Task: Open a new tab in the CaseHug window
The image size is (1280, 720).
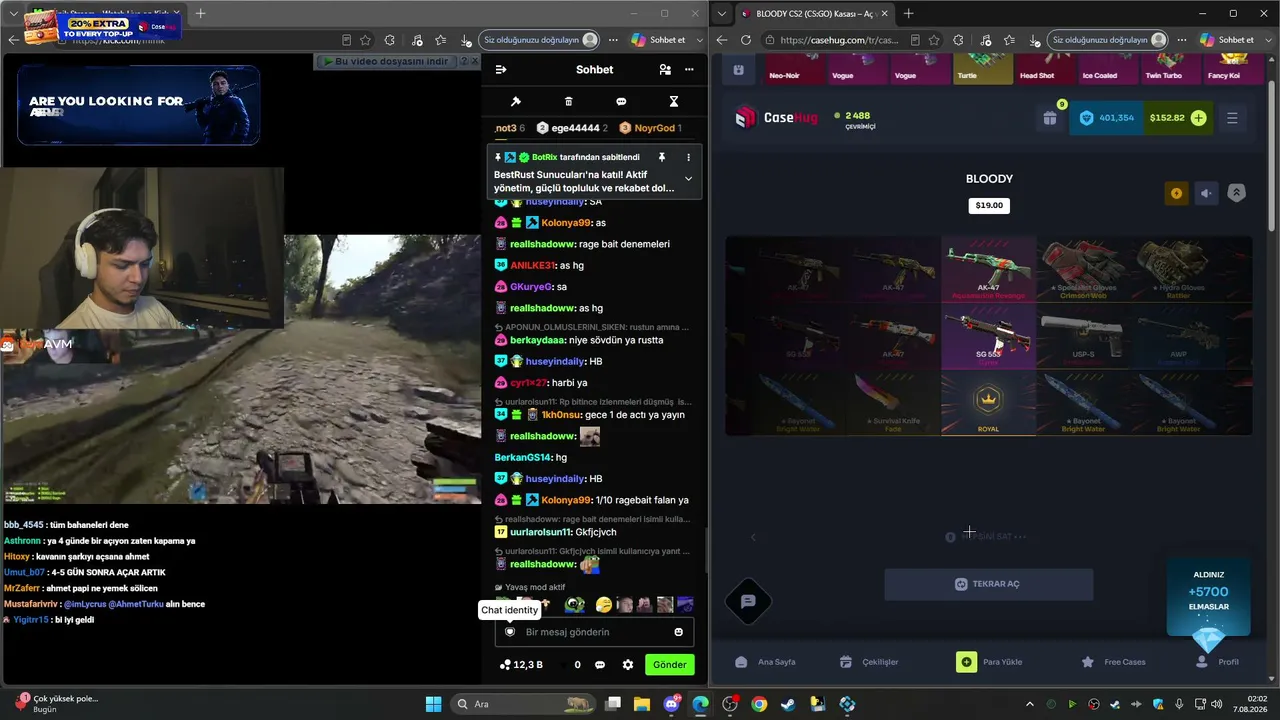Action: 908,14
